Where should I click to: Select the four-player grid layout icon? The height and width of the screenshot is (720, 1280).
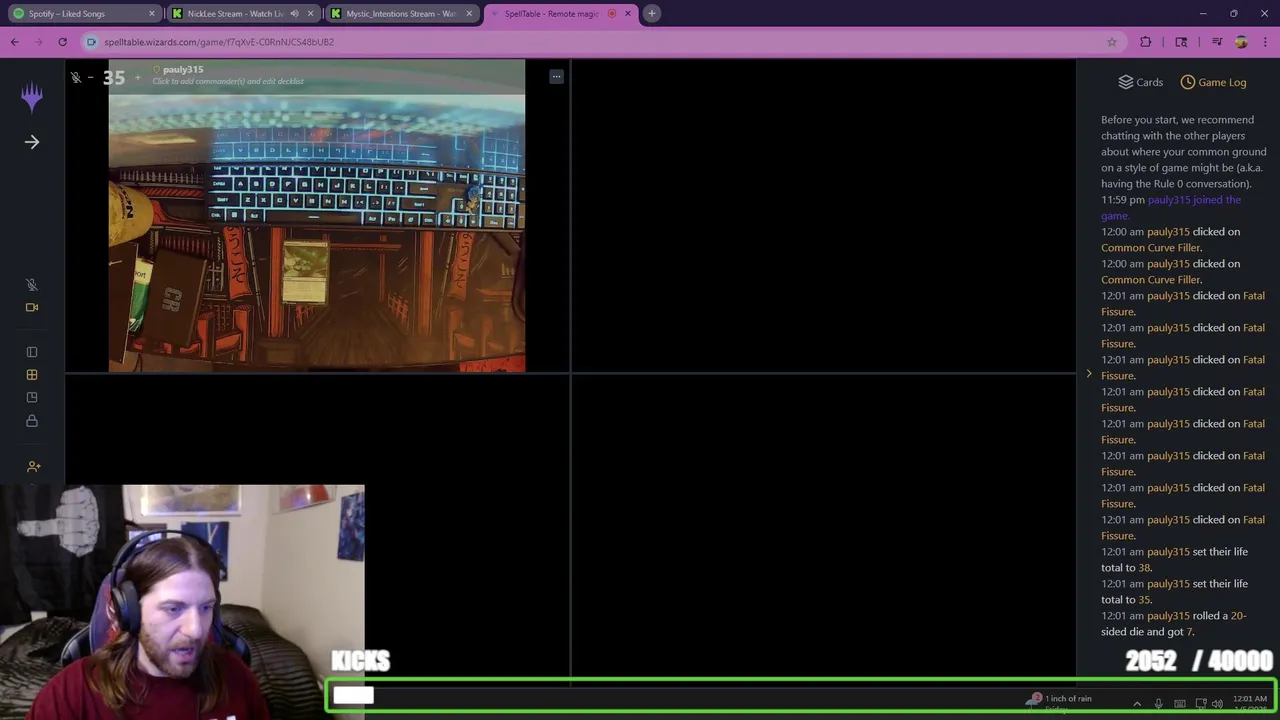point(32,375)
